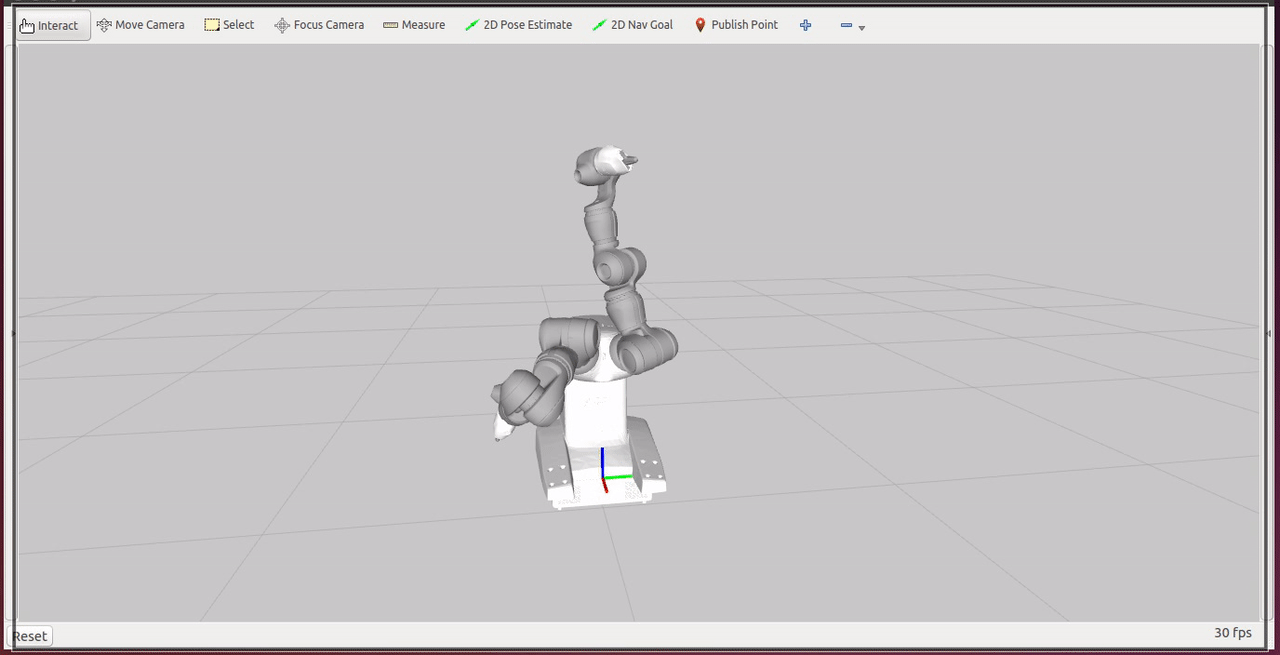
Task: Activate the Move Camera tool
Action: click(x=141, y=25)
